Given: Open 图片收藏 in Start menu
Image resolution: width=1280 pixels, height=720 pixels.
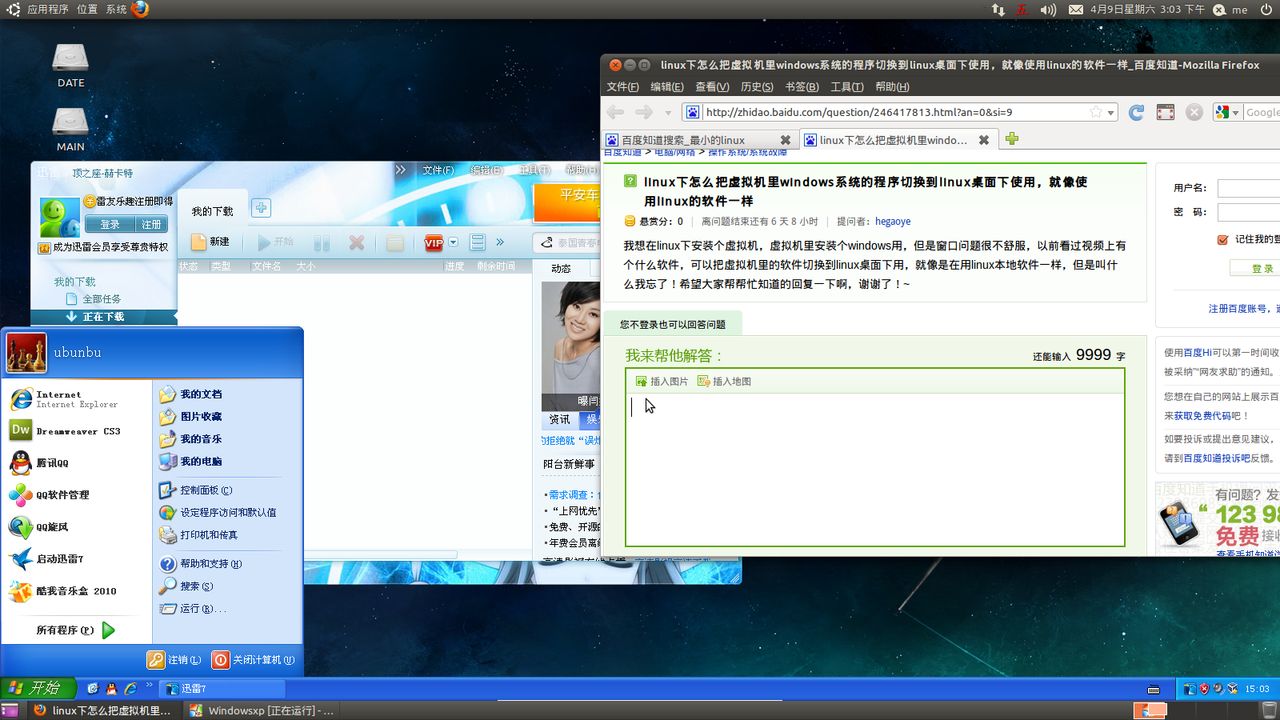Looking at the screenshot, I should pyautogui.click(x=192, y=416).
